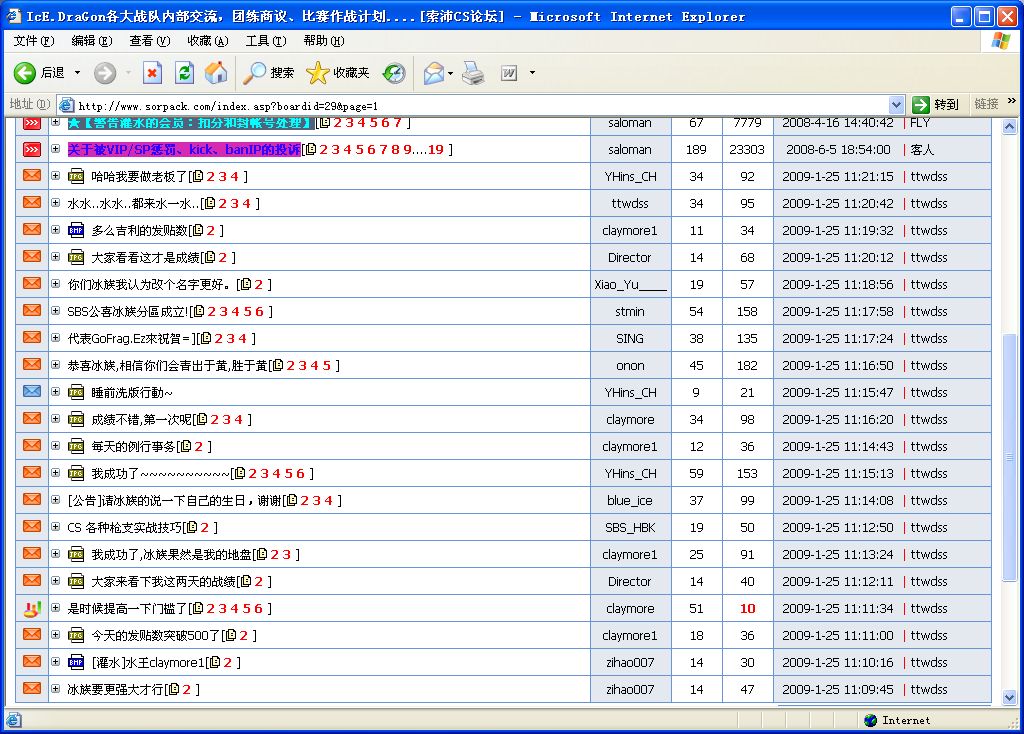Go to the Home page icon
This screenshot has height=734, width=1024.
tap(216, 73)
